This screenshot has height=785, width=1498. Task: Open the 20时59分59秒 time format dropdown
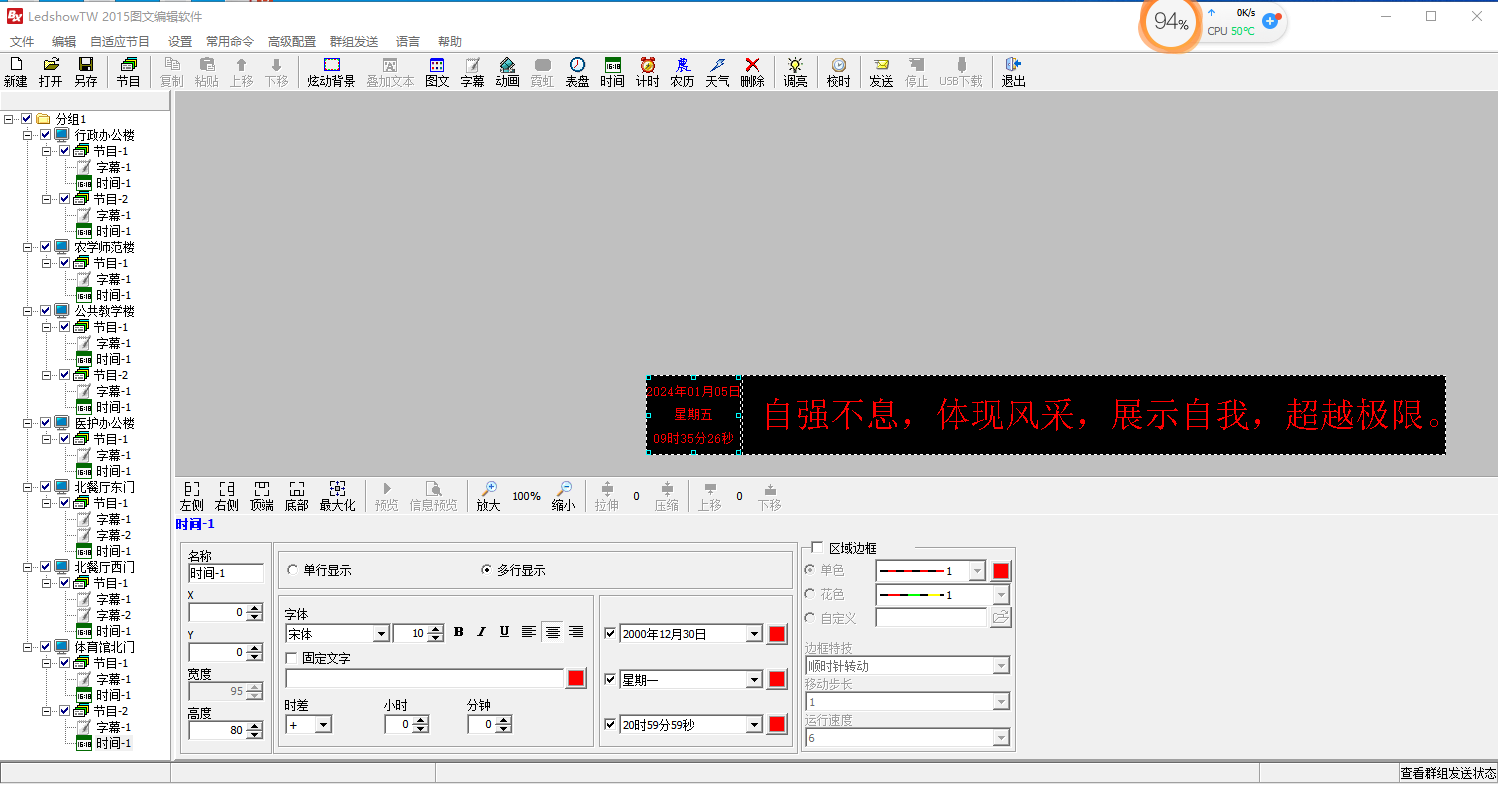[x=754, y=724]
